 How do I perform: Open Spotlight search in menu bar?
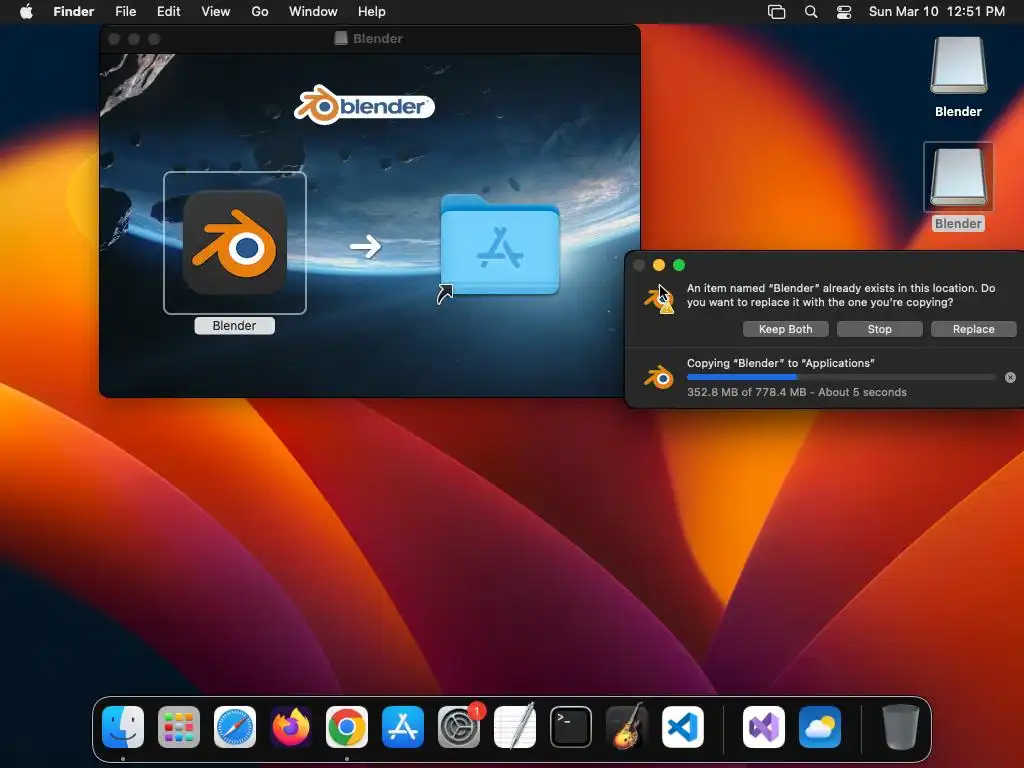pyautogui.click(x=810, y=12)
